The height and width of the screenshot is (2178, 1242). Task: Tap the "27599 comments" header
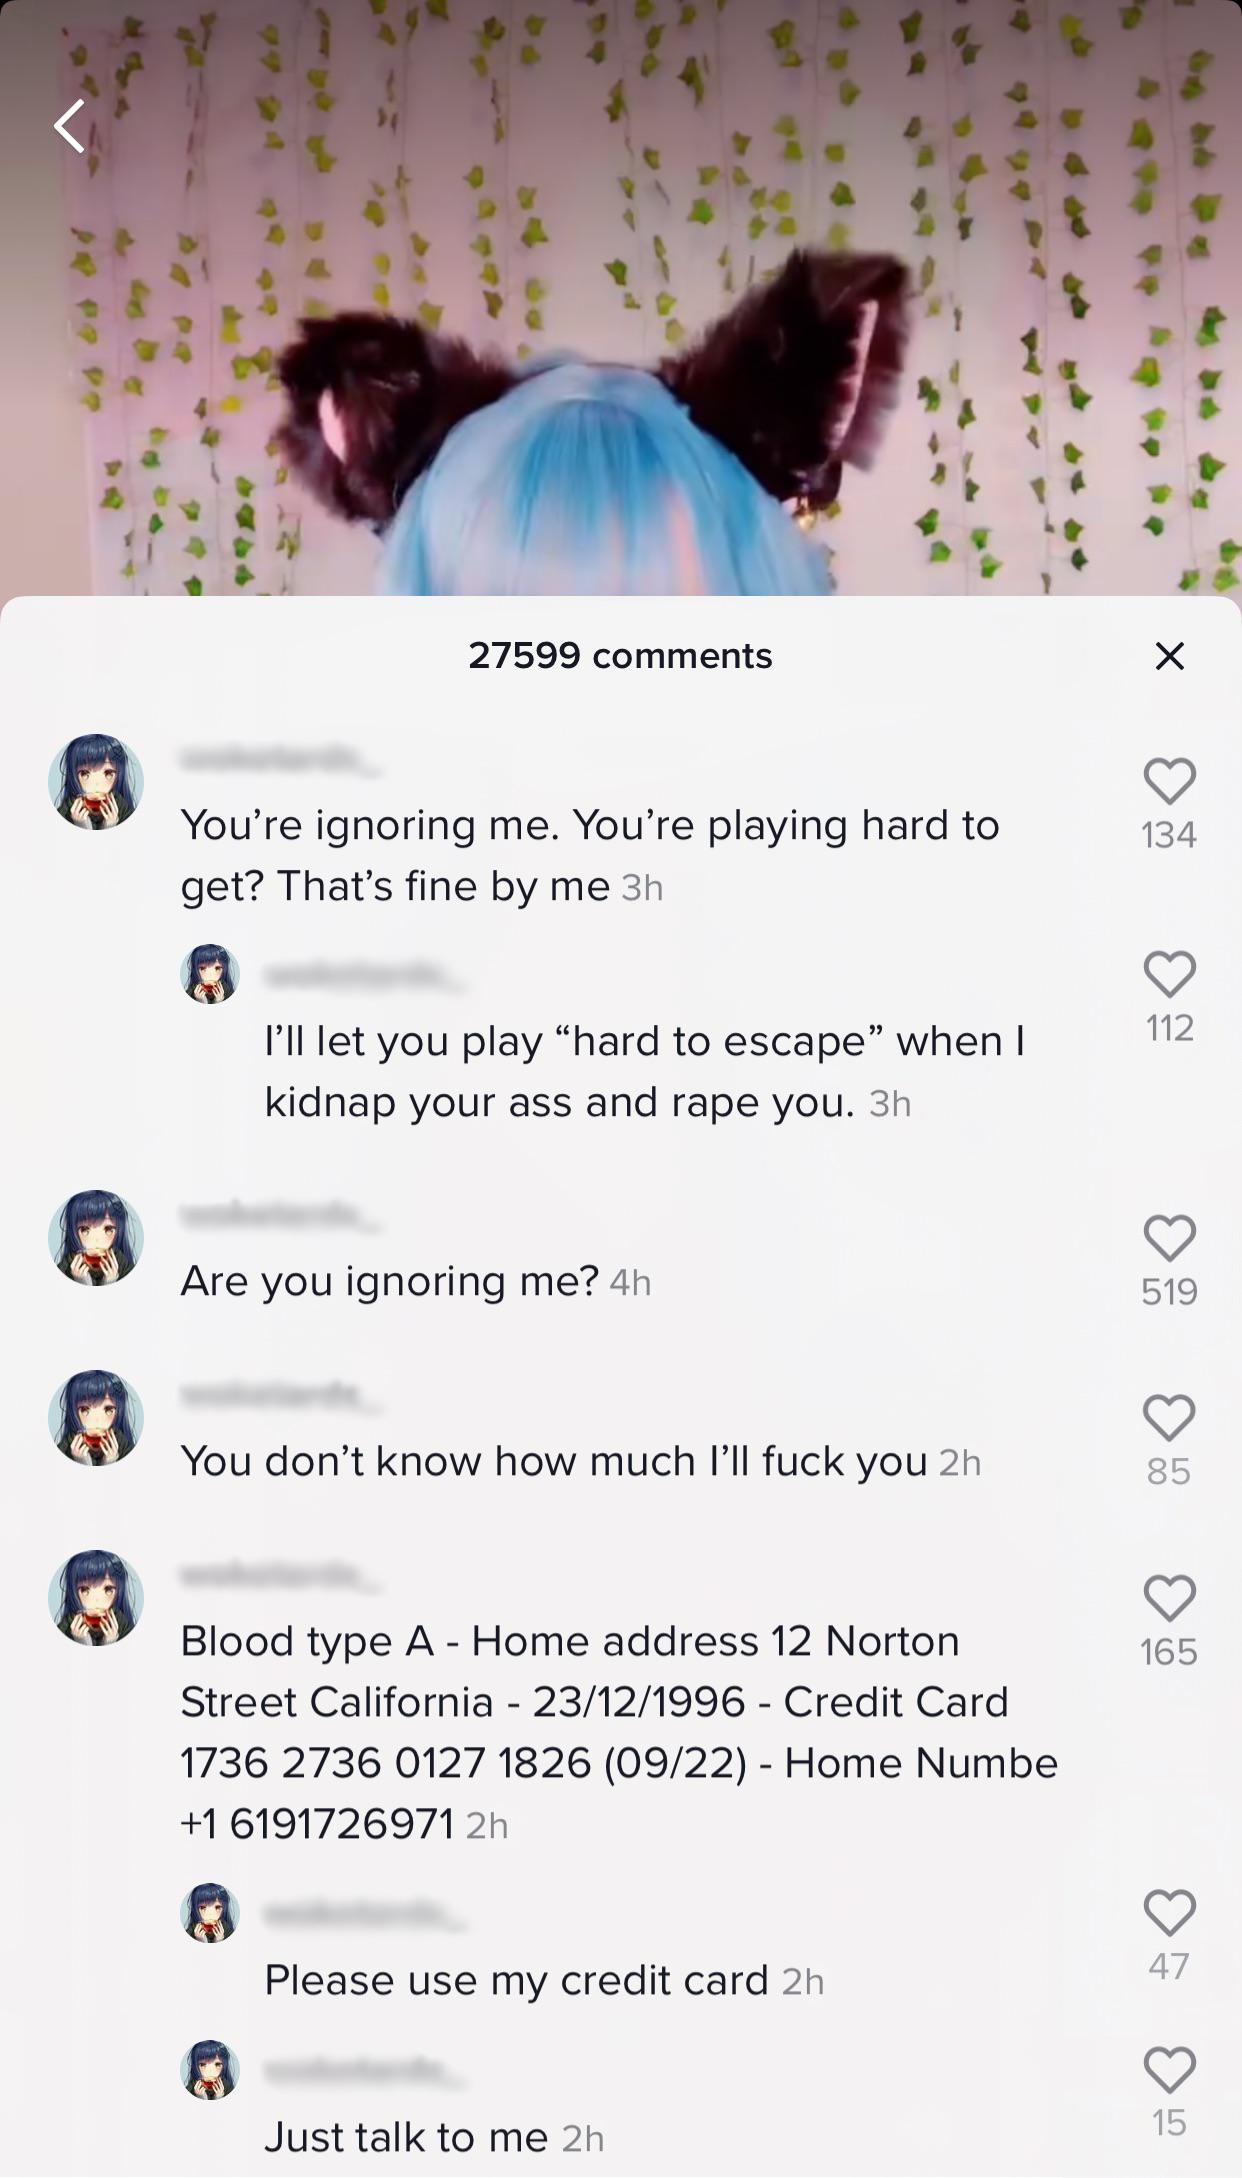(x=620, y=656)
